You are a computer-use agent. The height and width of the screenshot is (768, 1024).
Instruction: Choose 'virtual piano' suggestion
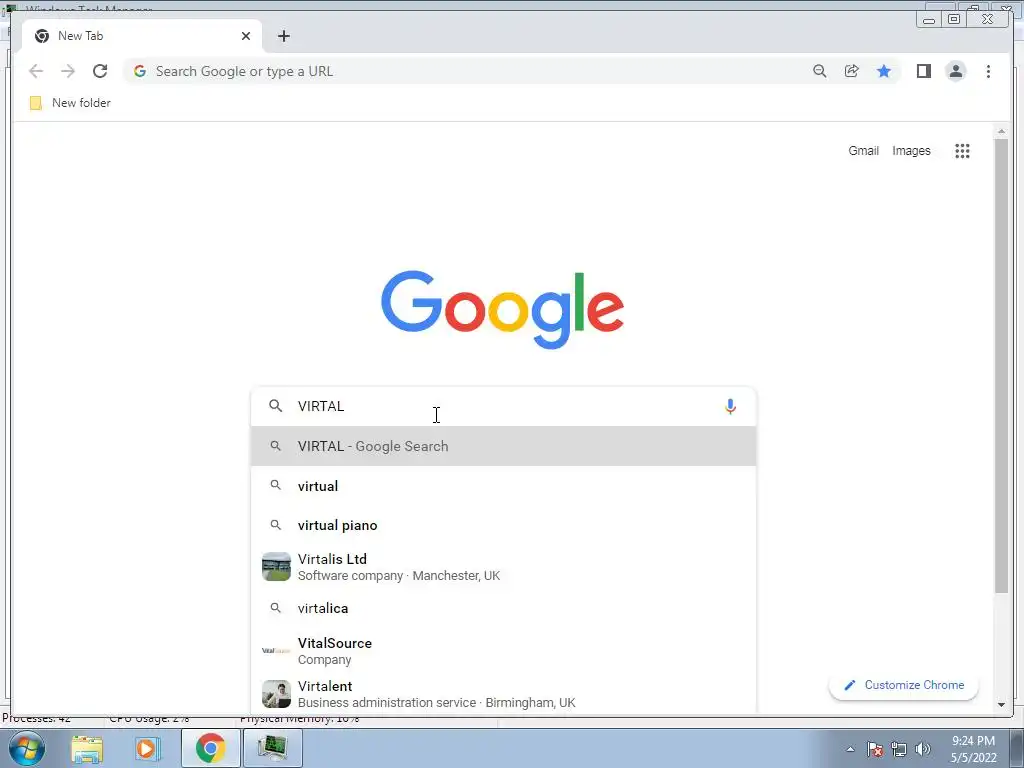pyautogui.click(x=503, y=525)
